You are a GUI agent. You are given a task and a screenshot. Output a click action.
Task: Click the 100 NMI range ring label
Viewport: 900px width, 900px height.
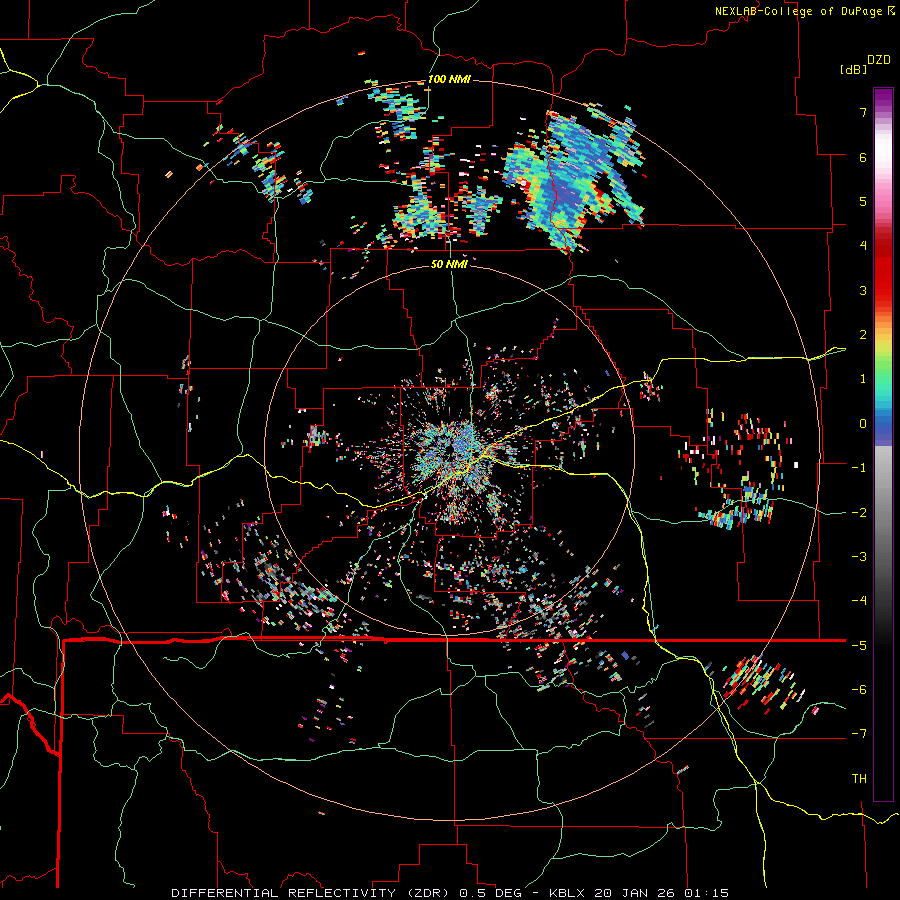tap(449, 79)
